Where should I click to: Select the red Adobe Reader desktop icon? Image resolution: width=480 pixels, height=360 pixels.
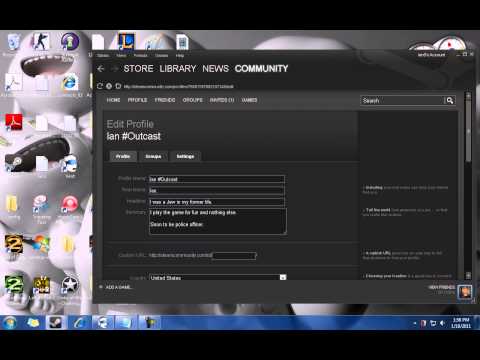click(14, 122)
